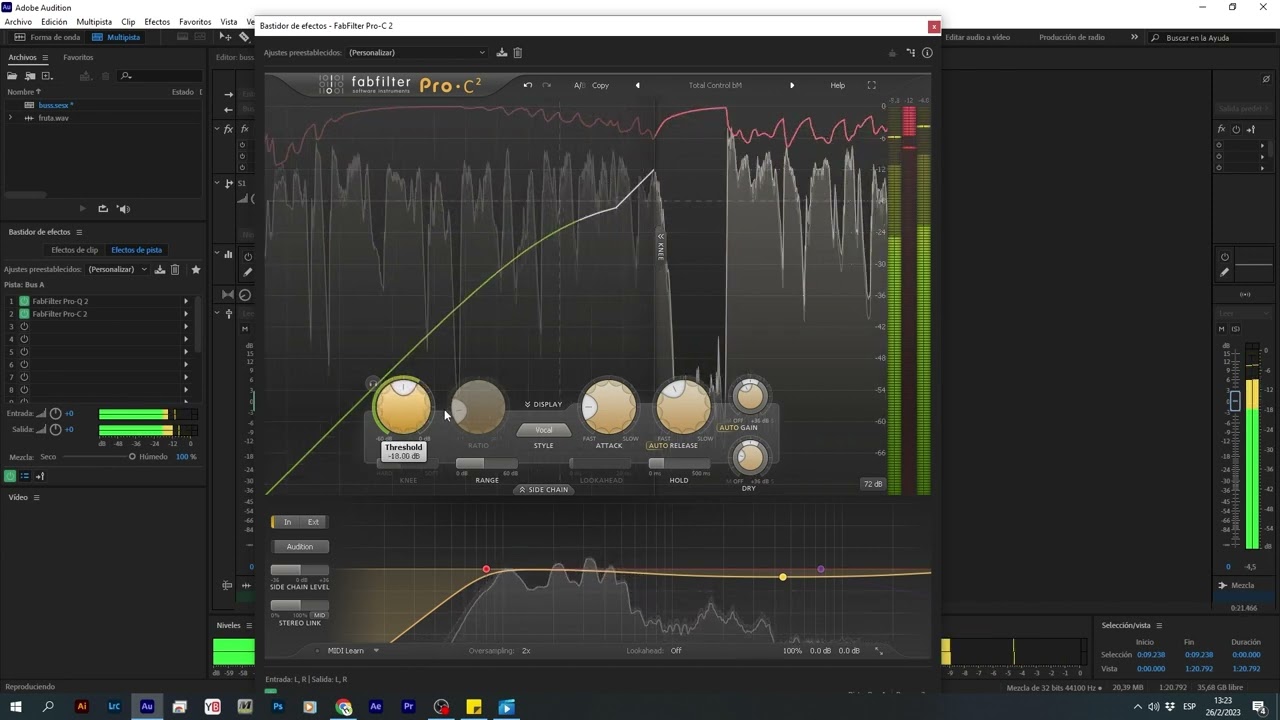This screenshot has width=1280, height=720.
Task: Click red side chain filter node
Action: pos(486,569)
